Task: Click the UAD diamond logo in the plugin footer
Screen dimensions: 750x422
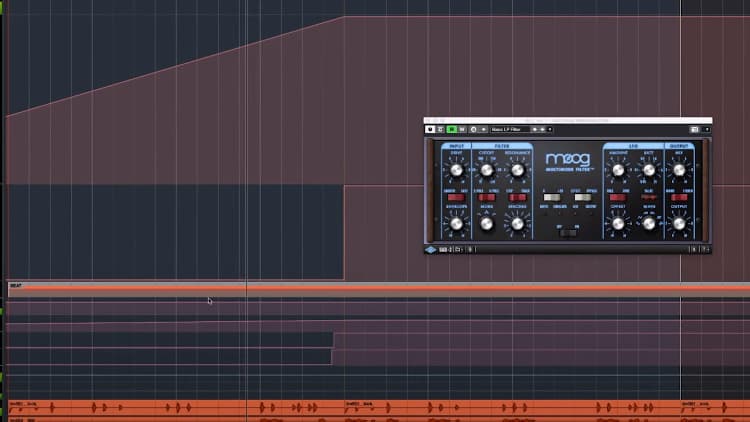Action: click(x=430, y=250)
